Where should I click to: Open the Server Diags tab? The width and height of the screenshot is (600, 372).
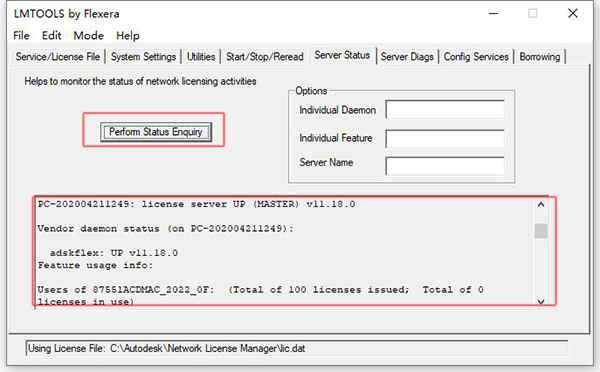pyautogui.click(x=407, y=57)
